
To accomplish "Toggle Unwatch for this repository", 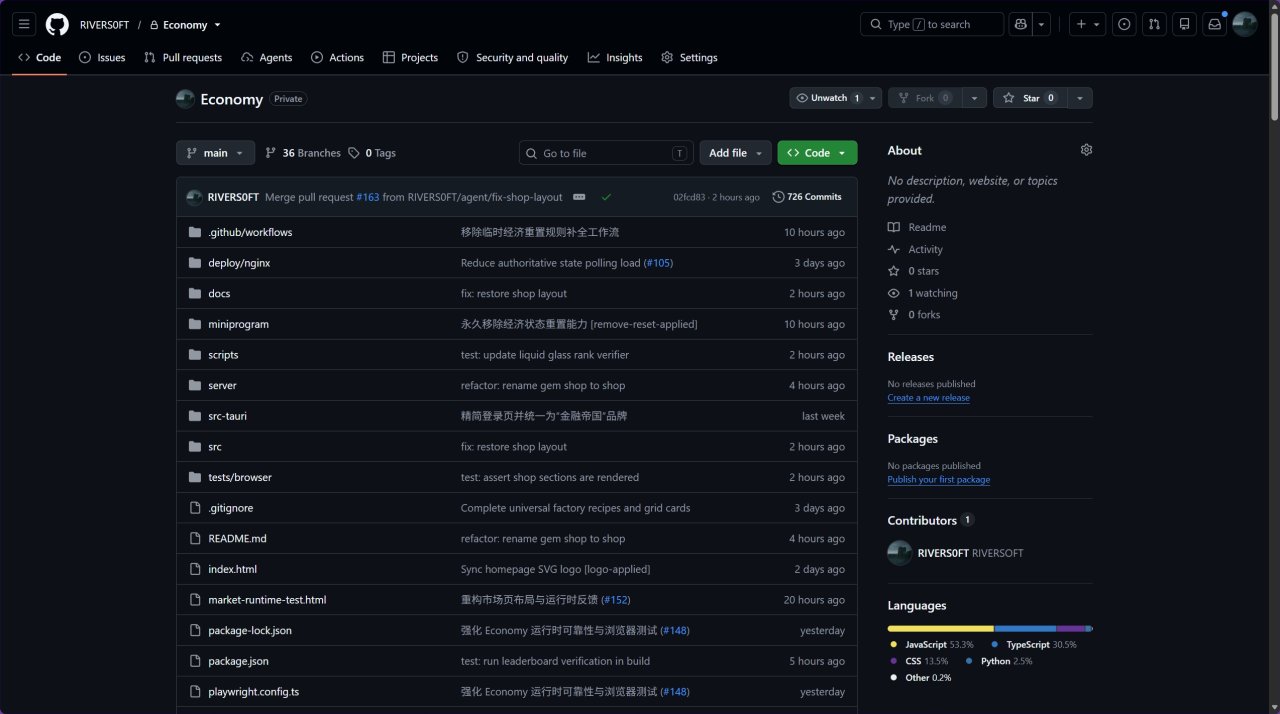I will [826, 98].
